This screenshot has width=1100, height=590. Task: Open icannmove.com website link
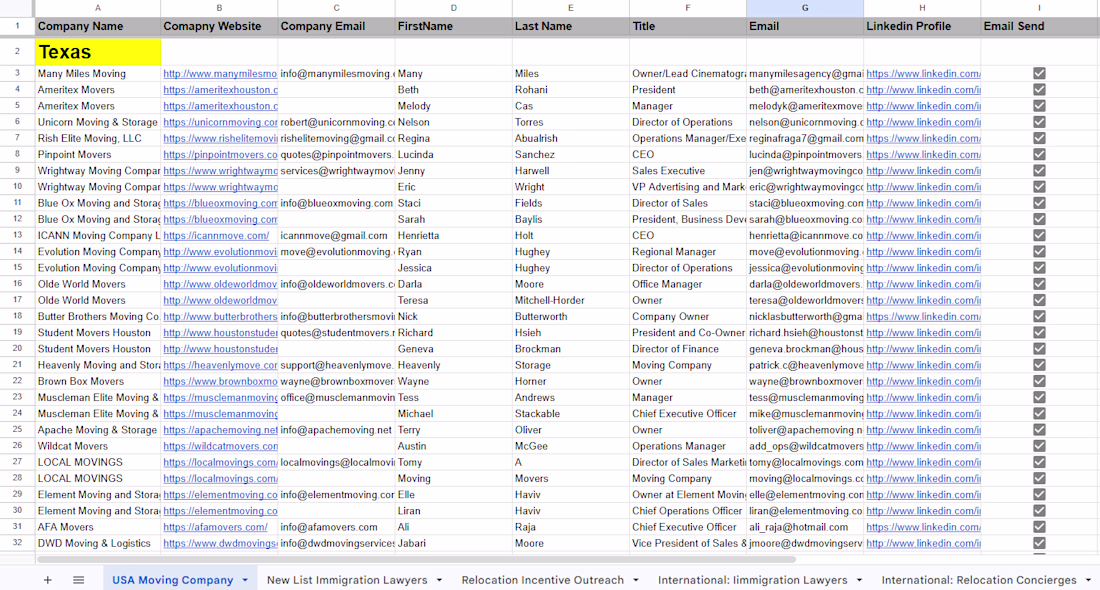coord(216,236)
